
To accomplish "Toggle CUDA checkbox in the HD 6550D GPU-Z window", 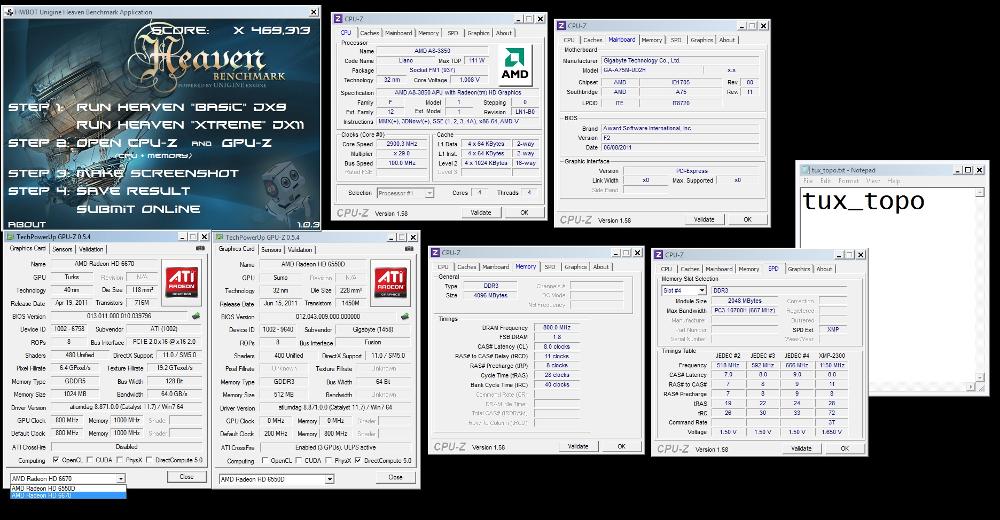I will tap(298, 461).
